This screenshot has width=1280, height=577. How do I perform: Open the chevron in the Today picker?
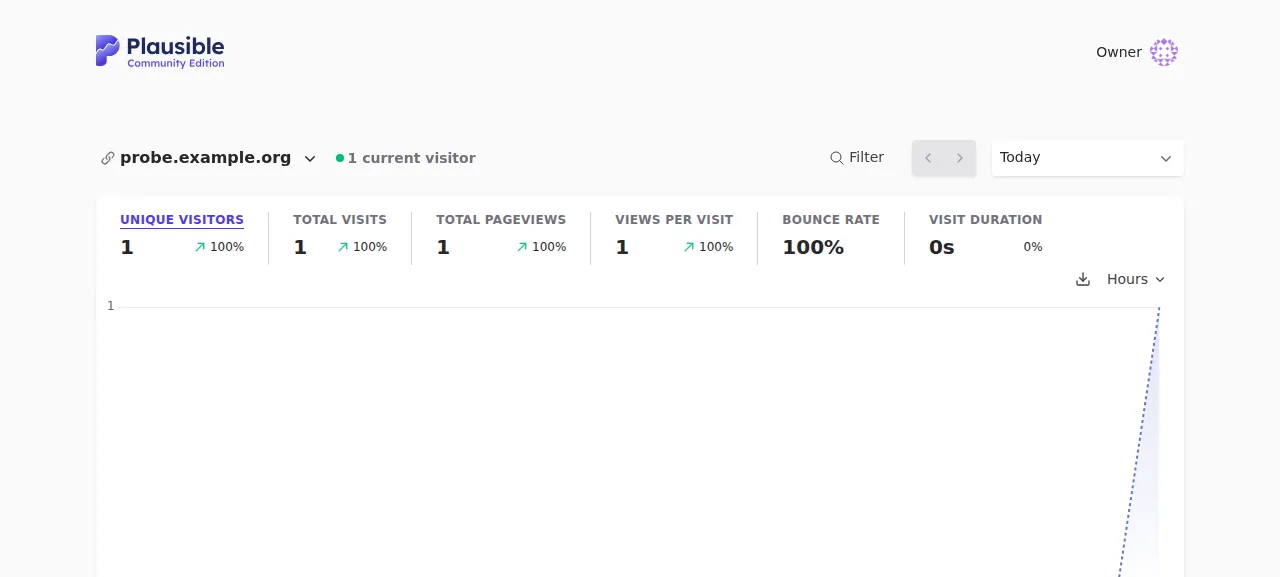tap(1166, 159)
